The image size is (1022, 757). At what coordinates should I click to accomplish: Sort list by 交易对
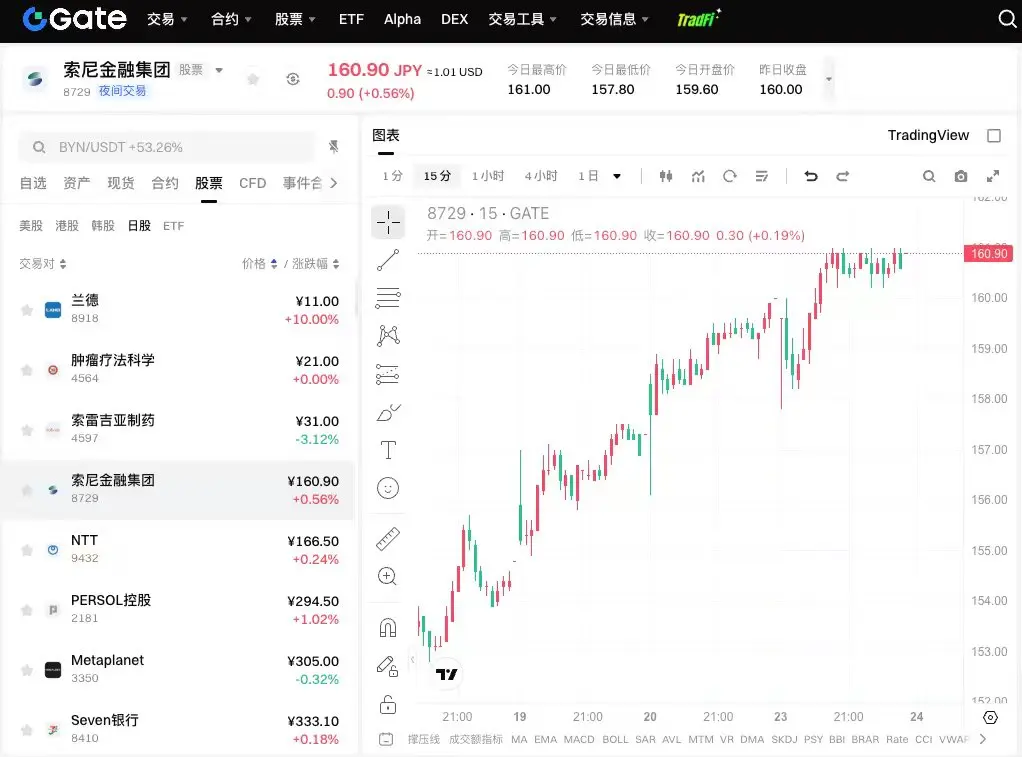pos(42,263)
